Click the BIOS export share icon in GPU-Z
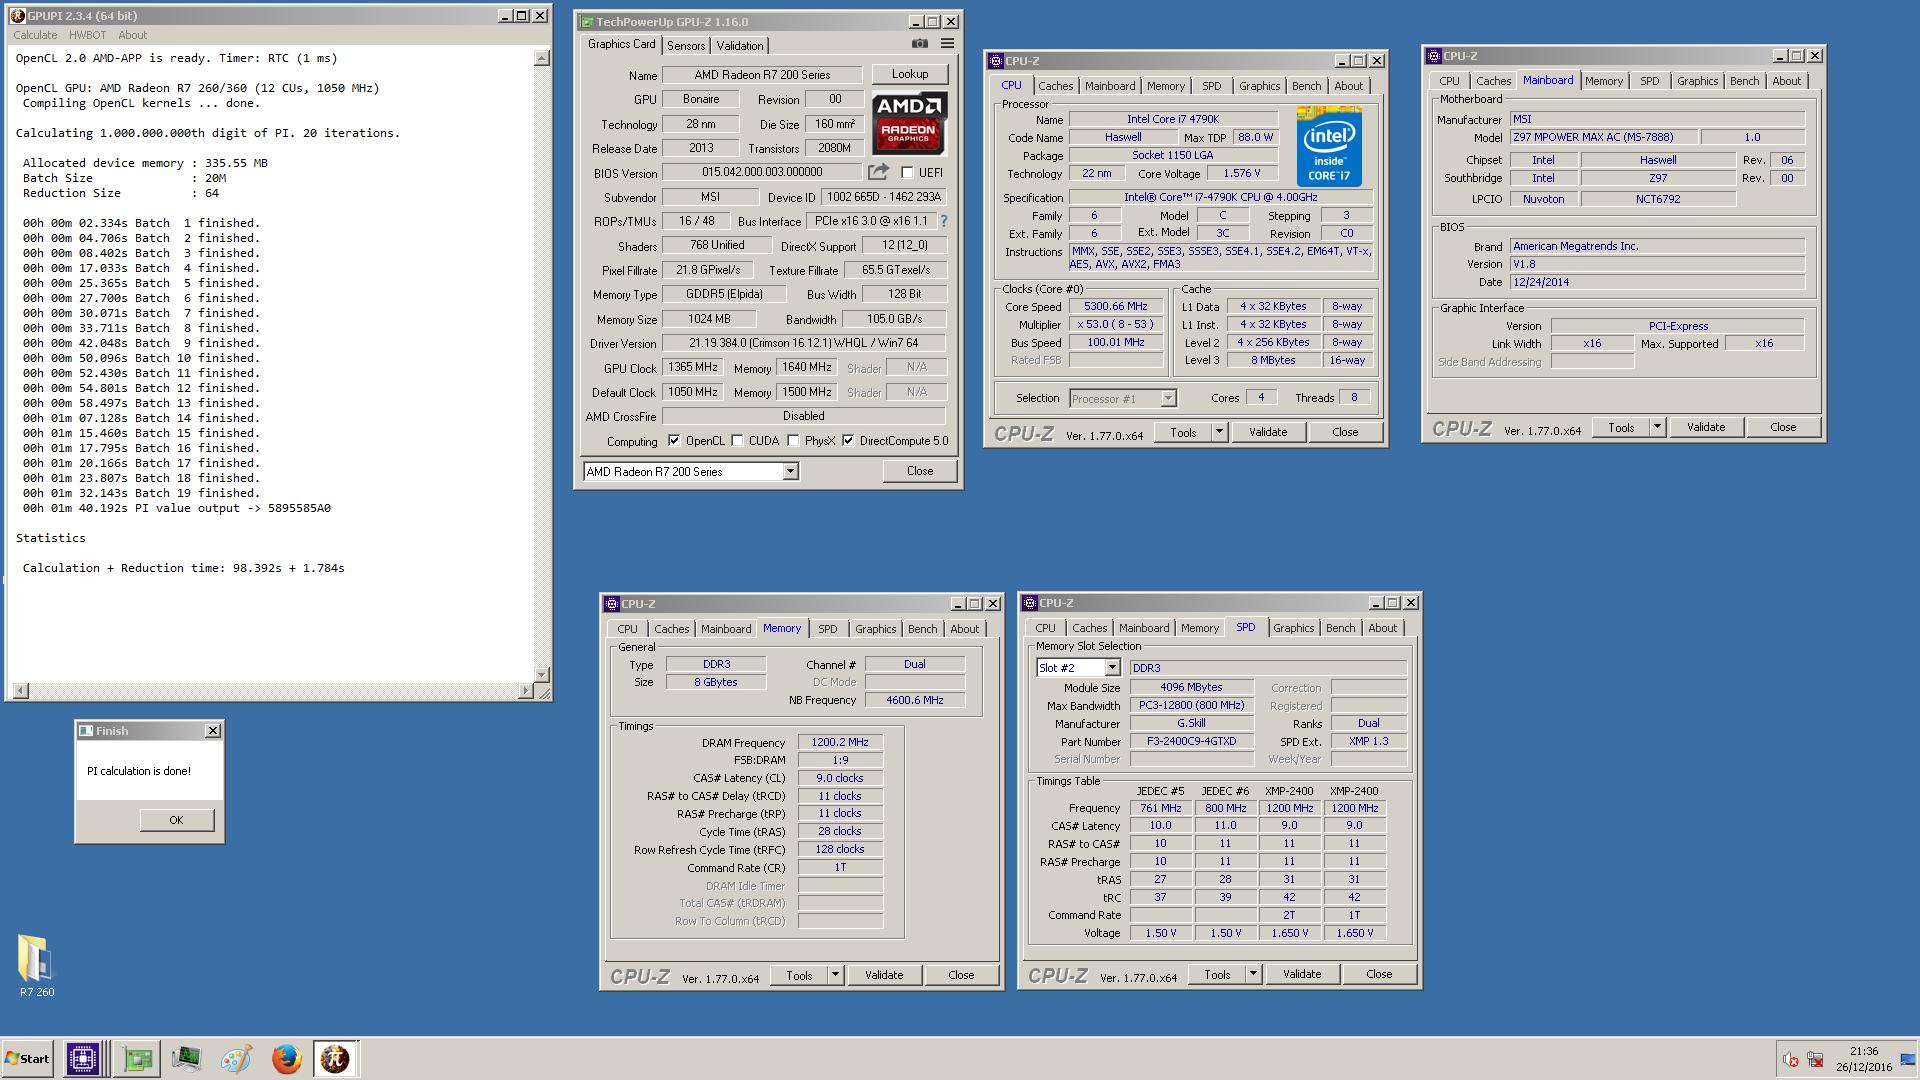The height and width of the screenshot is (1080, 1920). (878, 172)
